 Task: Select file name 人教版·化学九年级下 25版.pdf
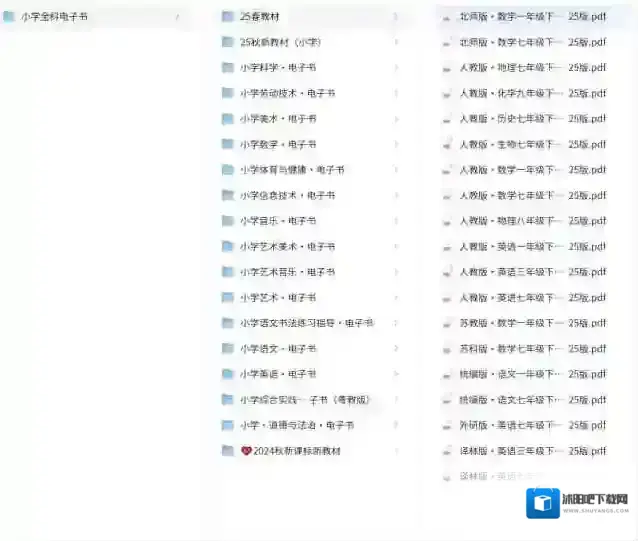pyautogui.click(x=533, y=93)
